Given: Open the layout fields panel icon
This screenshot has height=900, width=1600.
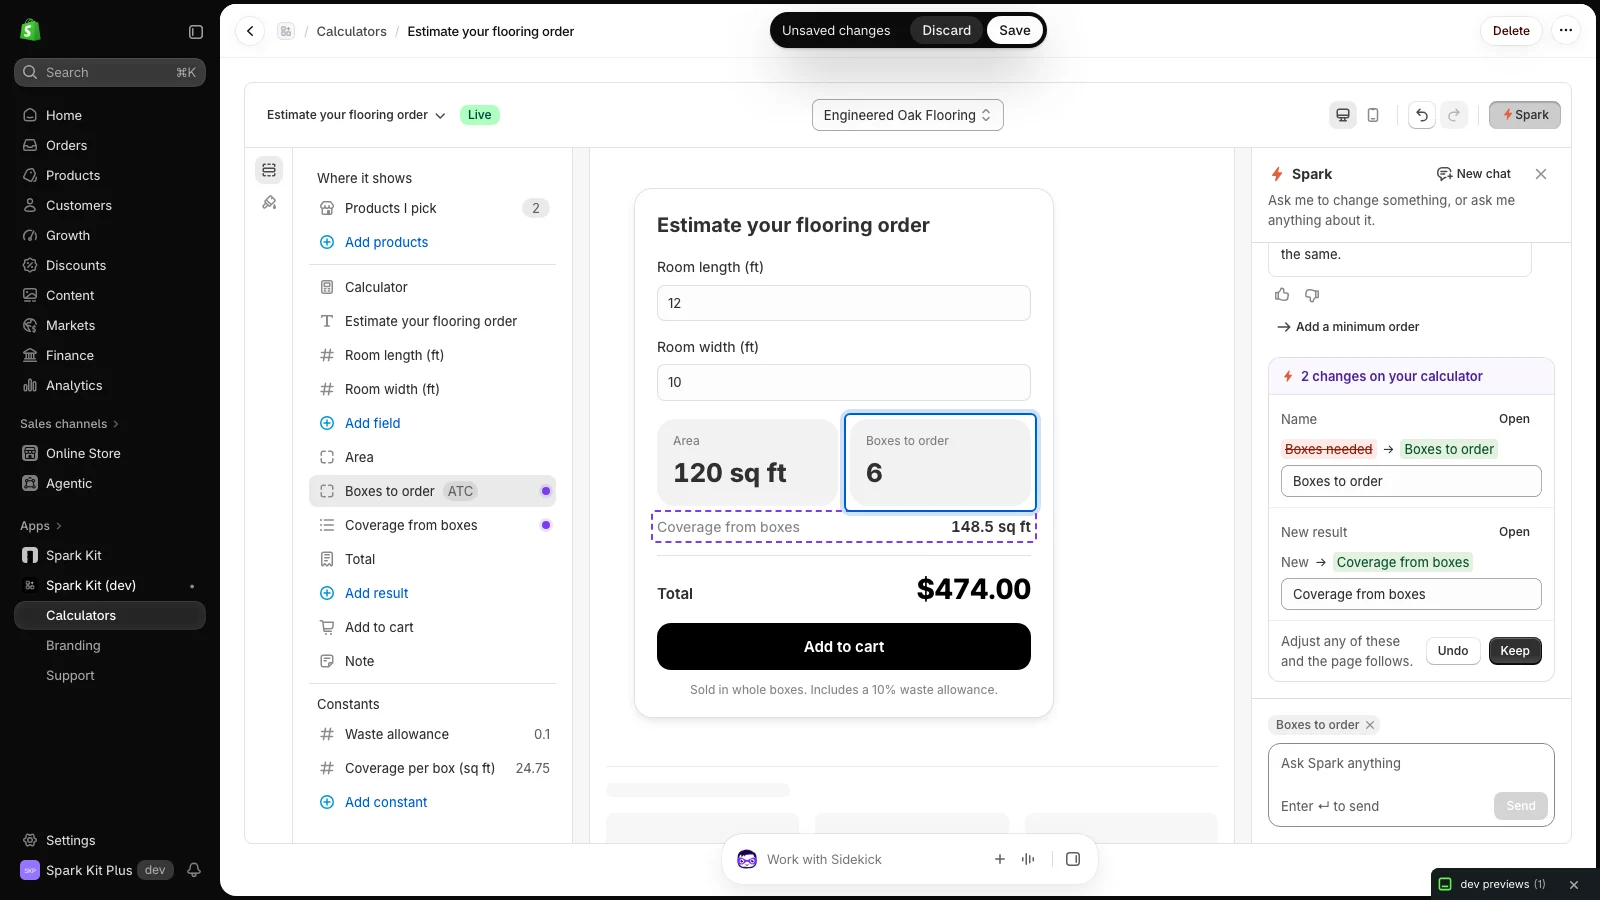Looking at the screenshot, I should click(x=269, y=170).
